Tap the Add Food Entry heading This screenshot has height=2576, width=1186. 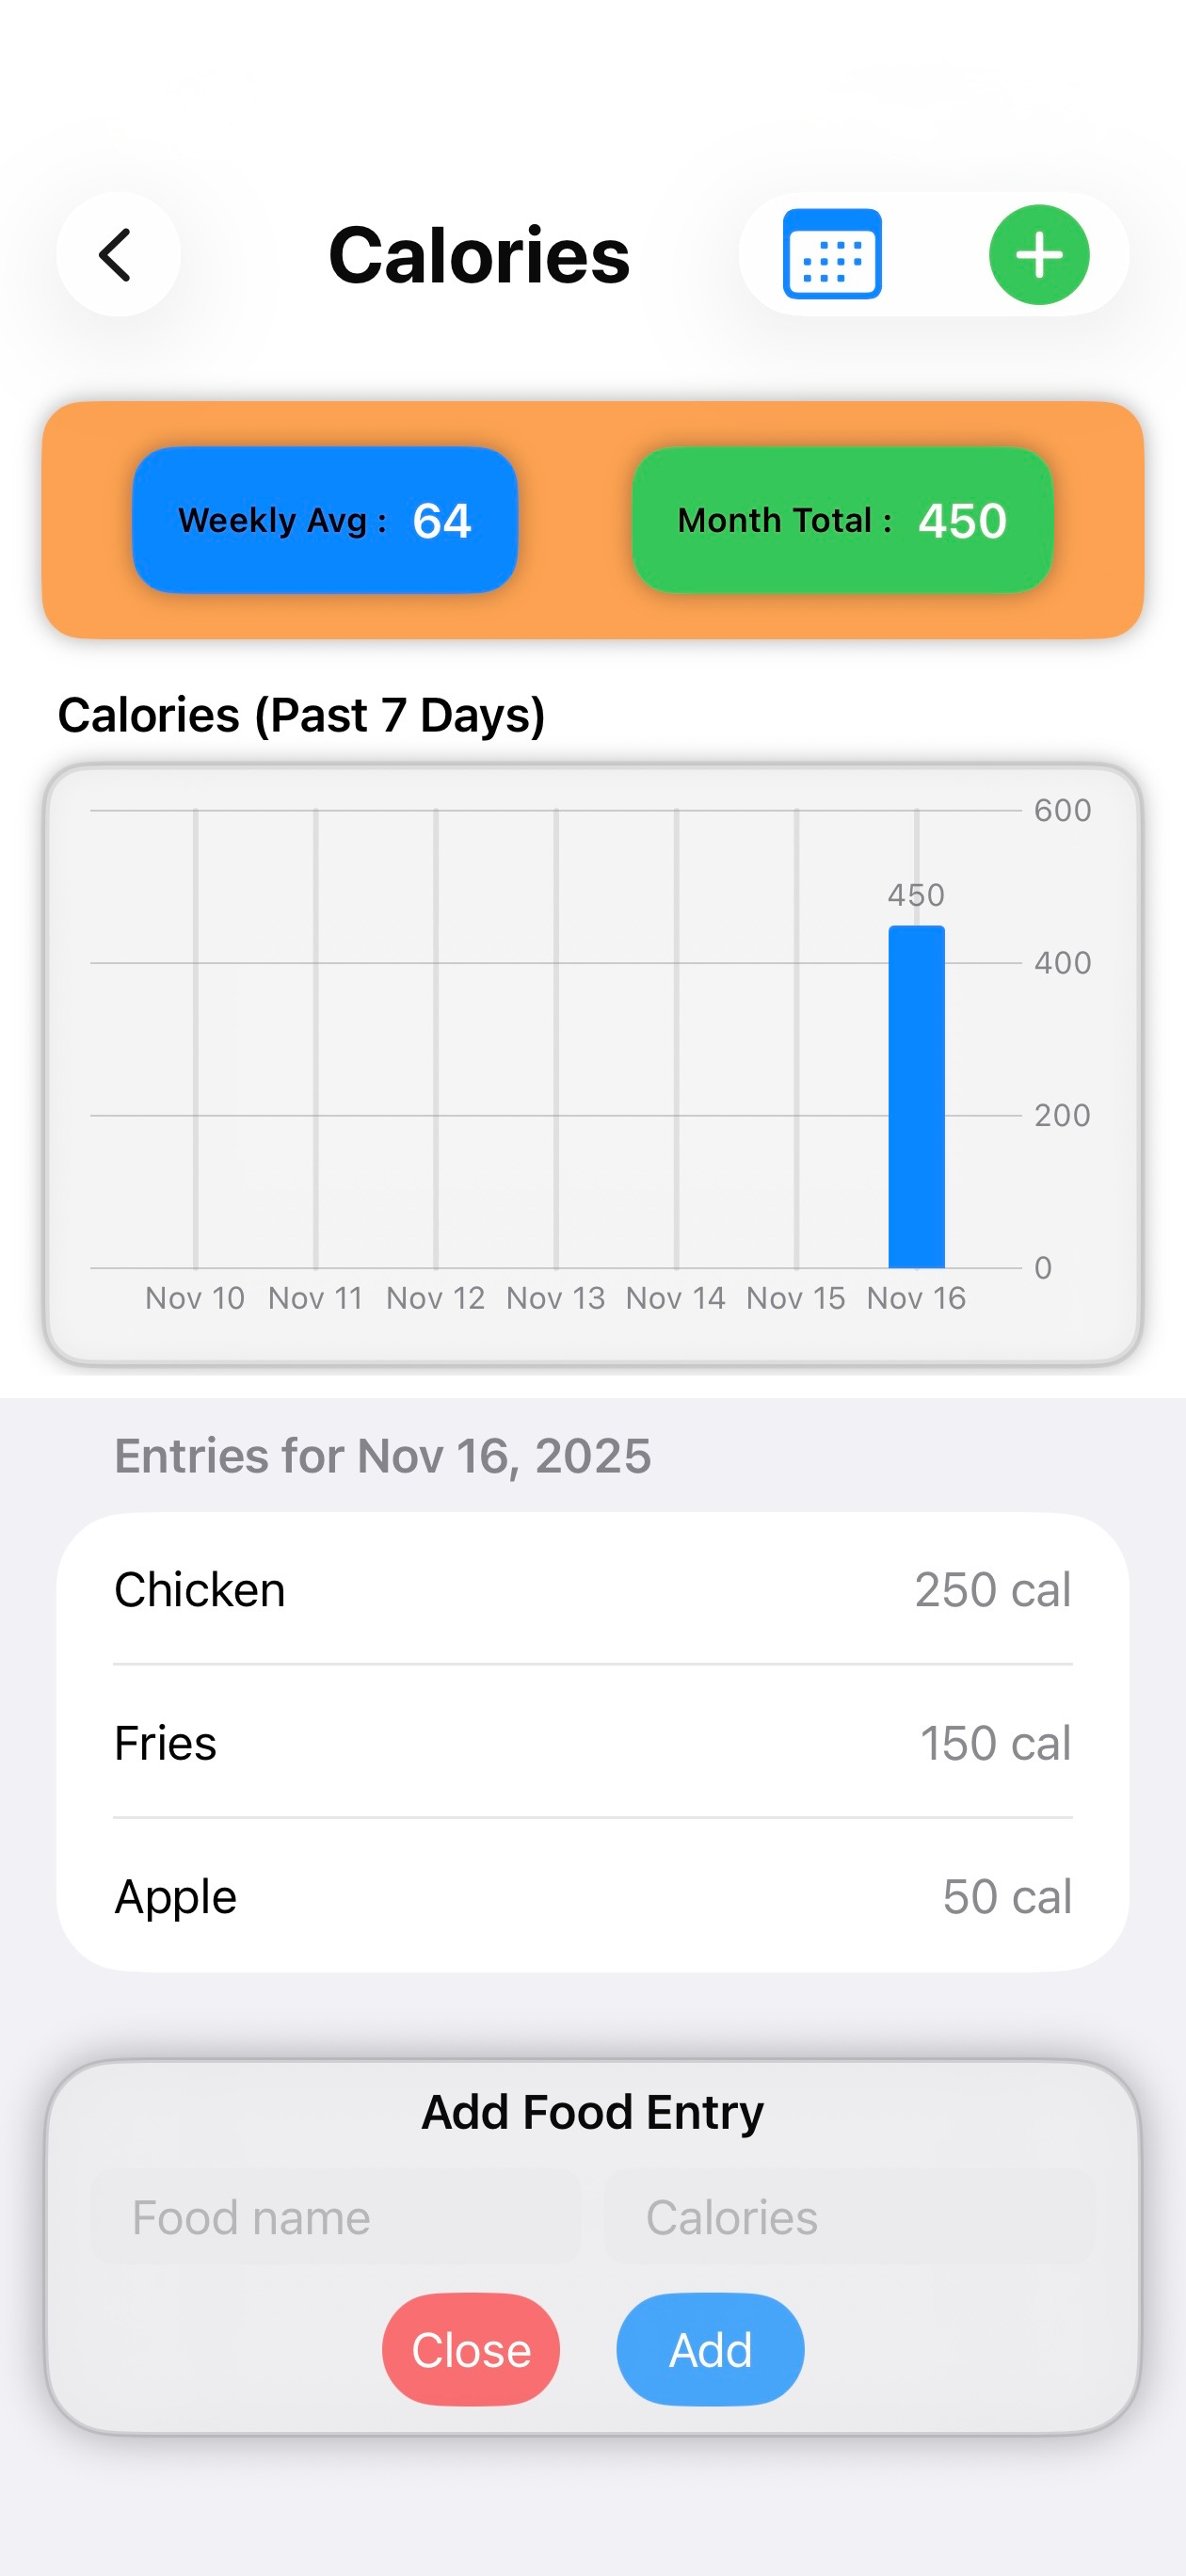click(592, 2112)
